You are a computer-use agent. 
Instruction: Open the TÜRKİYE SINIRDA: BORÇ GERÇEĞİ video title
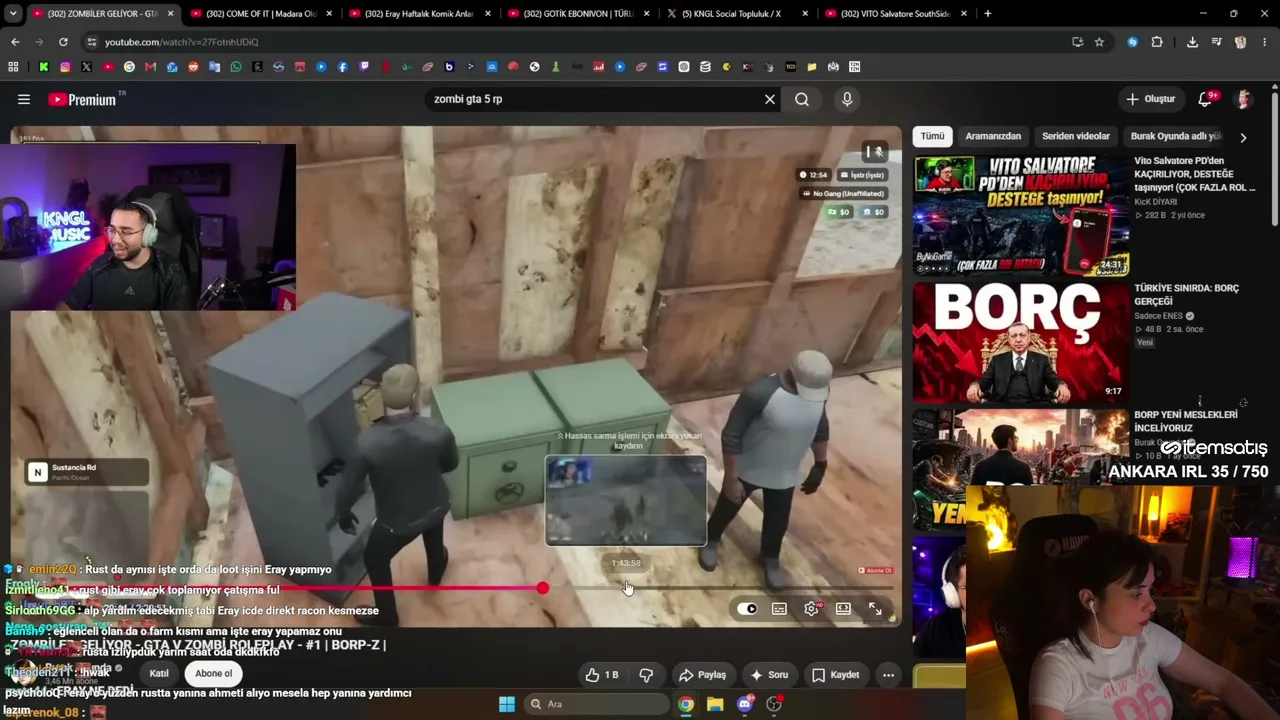1186,295
